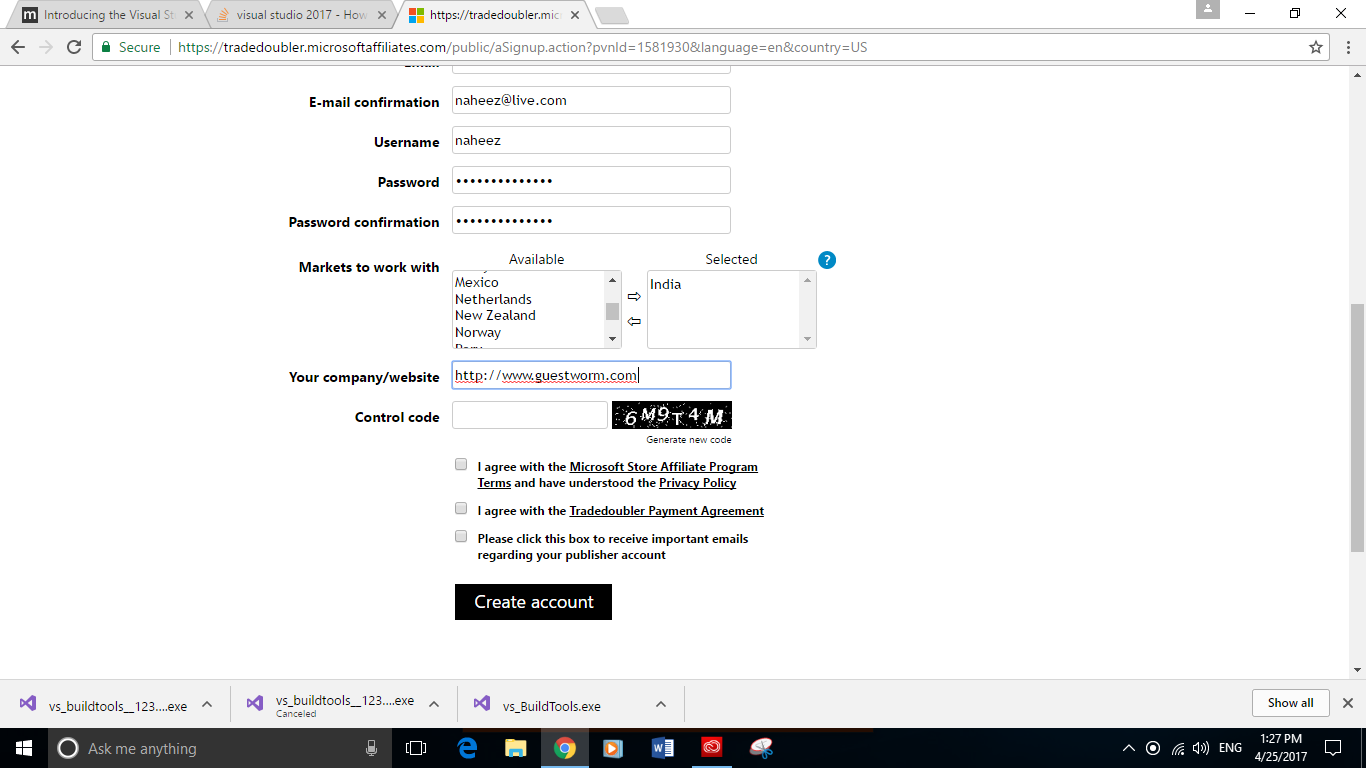Click the Secure padlock indicator

tap(131, 47)
